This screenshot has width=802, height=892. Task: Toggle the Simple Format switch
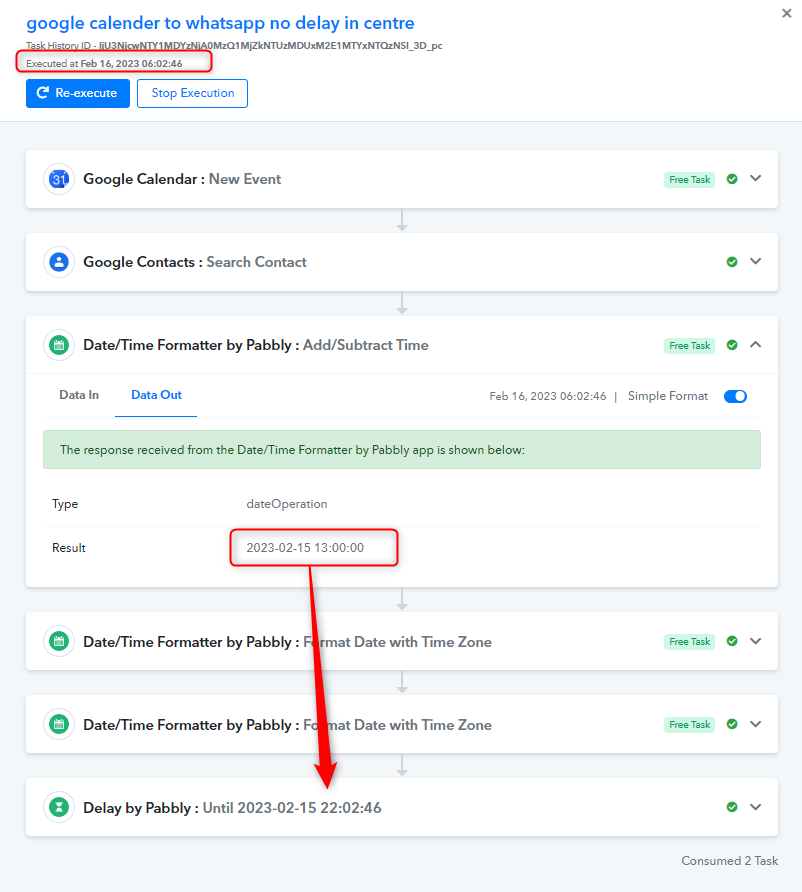[x=735, y=397]
